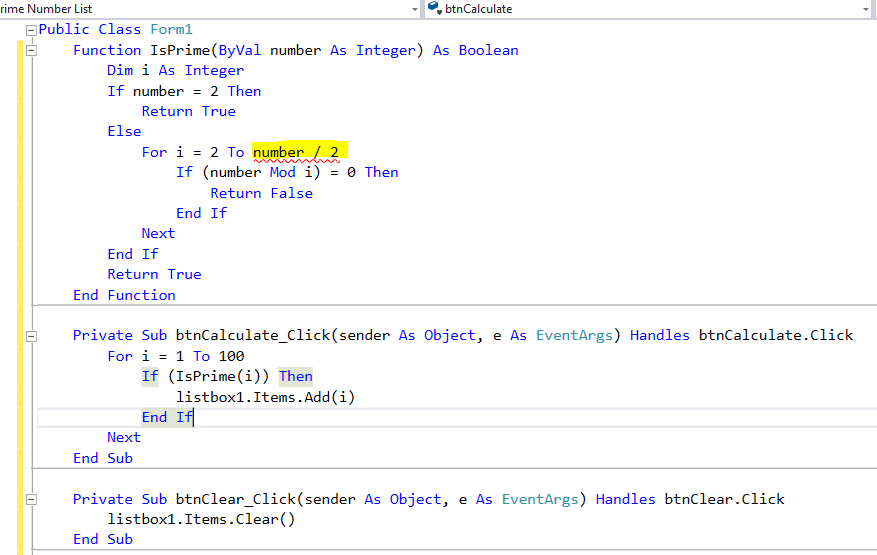This screenshot has width=877, height=555.
Task: Collapse the IsPrime function block
Action: 32,50
